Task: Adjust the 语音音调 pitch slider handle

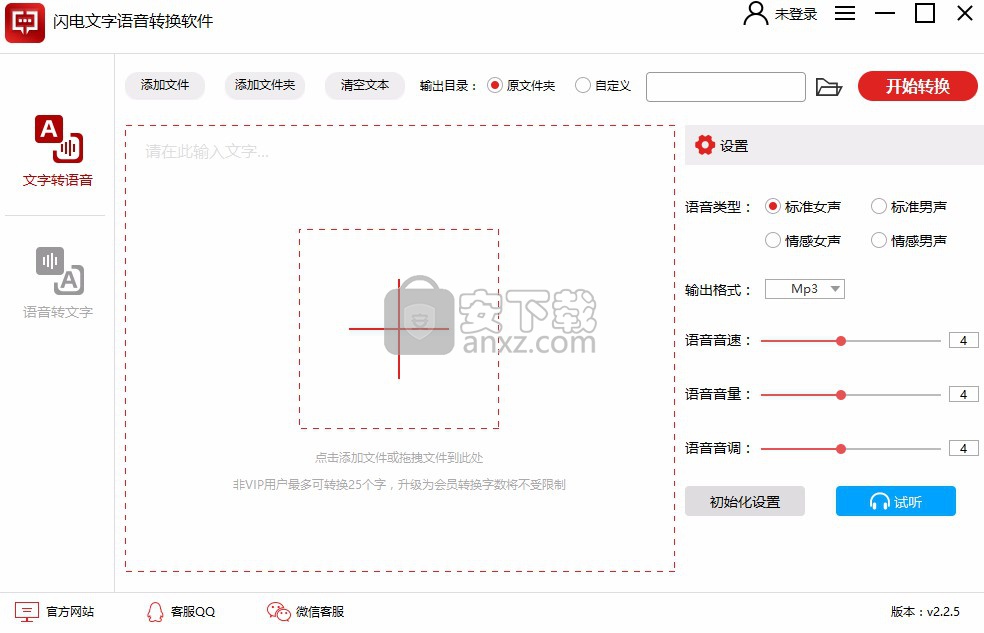Action: 841,449
